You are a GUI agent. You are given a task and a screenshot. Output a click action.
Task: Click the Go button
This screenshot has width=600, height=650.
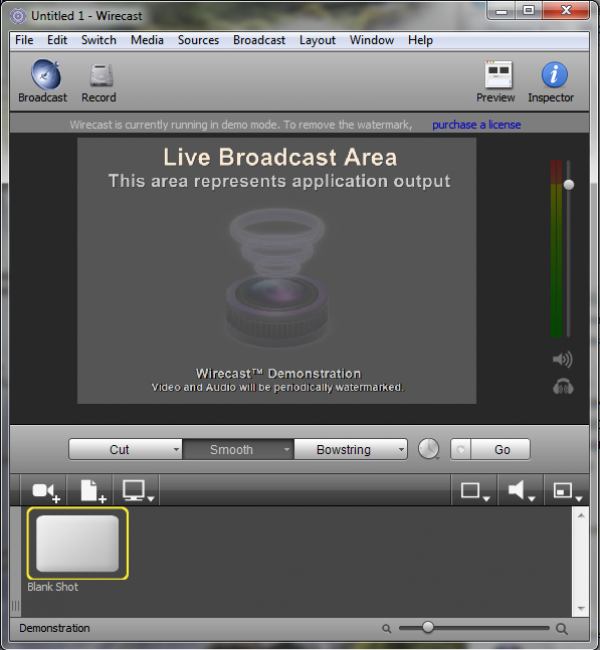click(x=501, y=449)
